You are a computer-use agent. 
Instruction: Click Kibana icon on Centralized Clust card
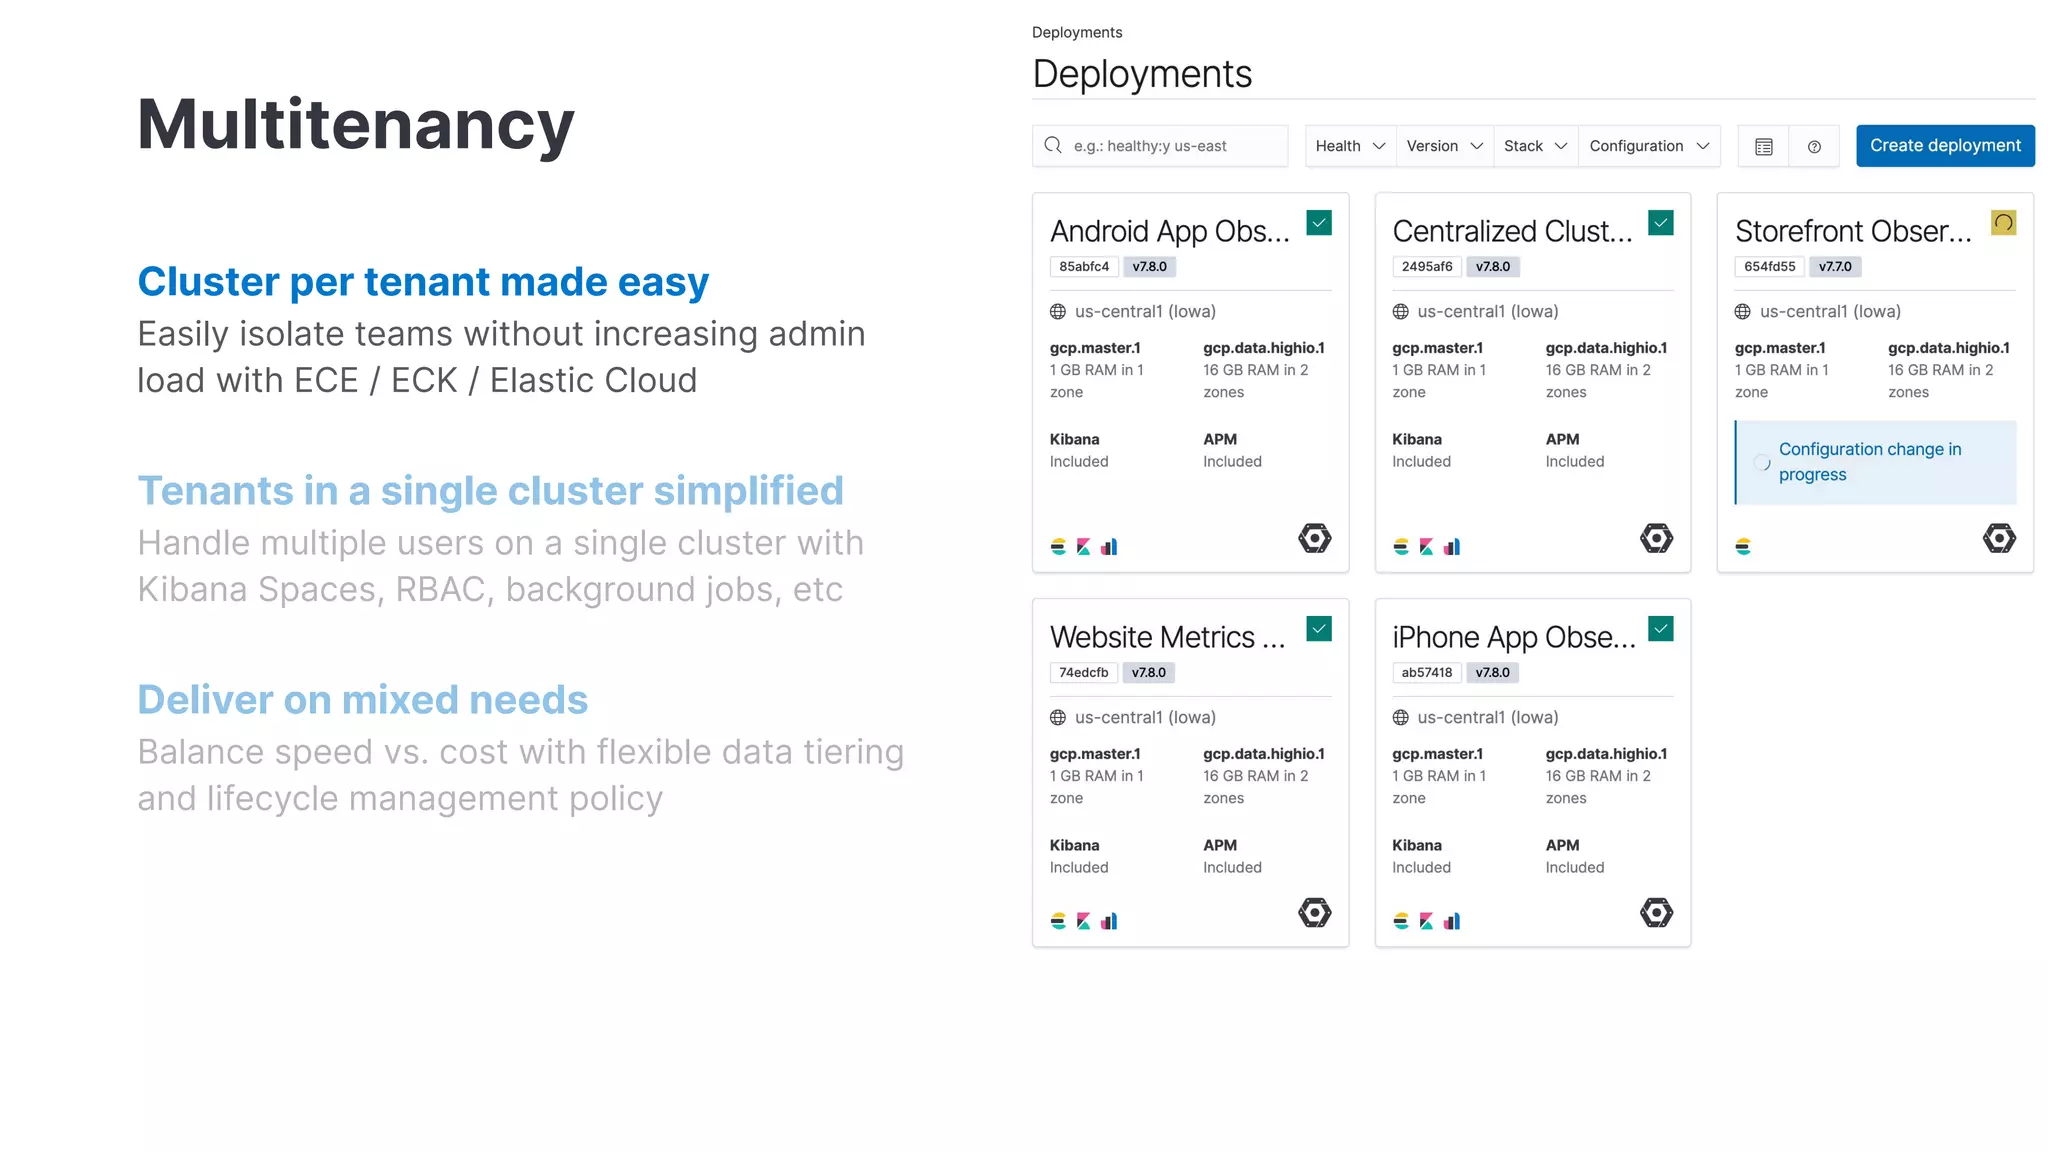1426,547
